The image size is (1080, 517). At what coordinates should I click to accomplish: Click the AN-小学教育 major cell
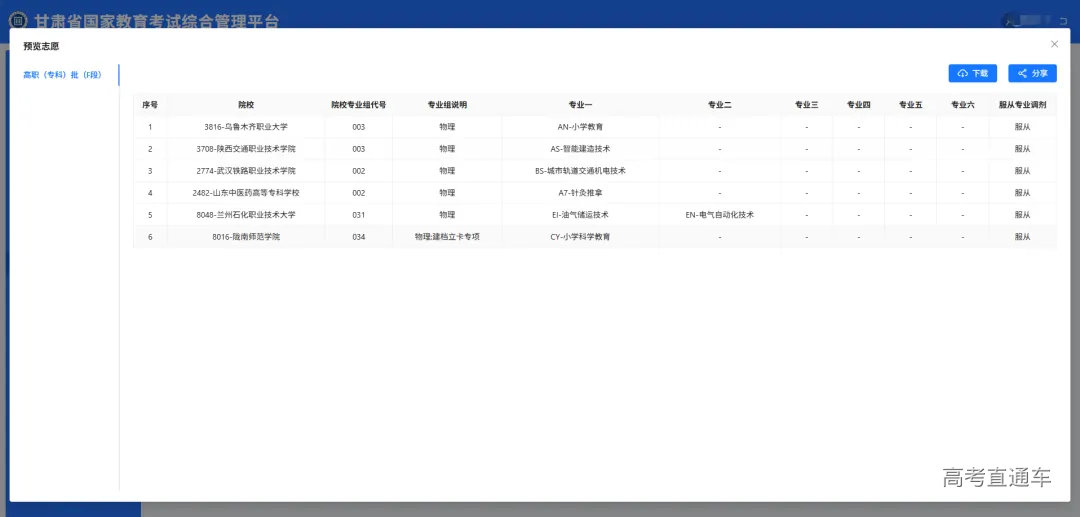[x=580, y=127]
